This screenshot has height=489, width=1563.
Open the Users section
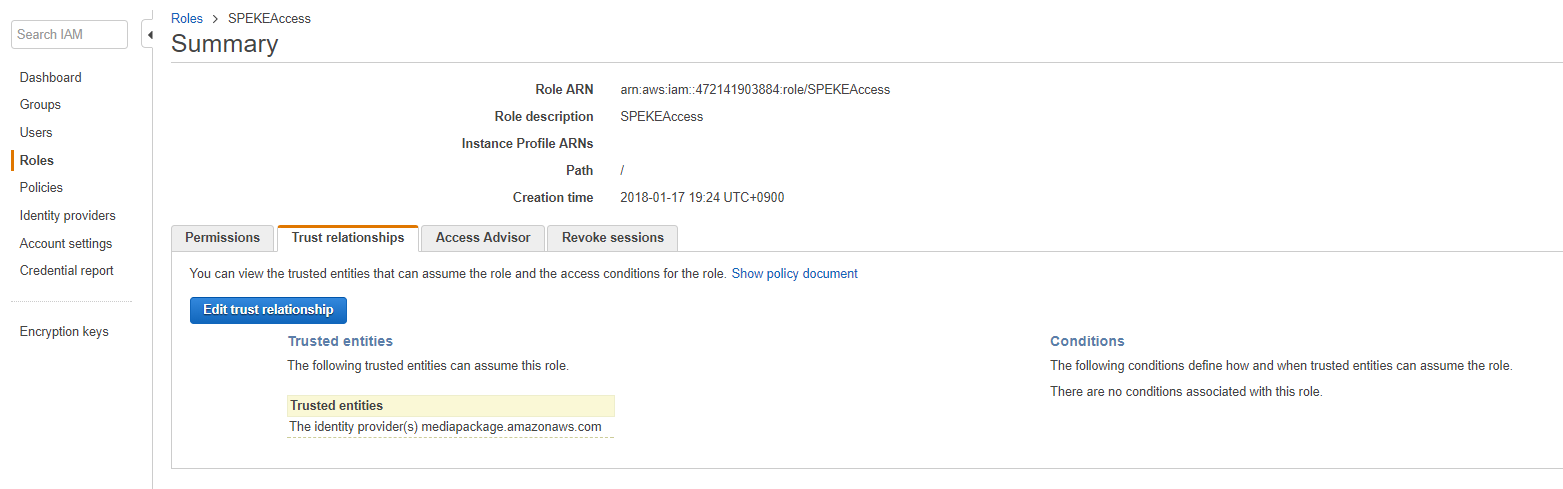click(x=36, y=132)
